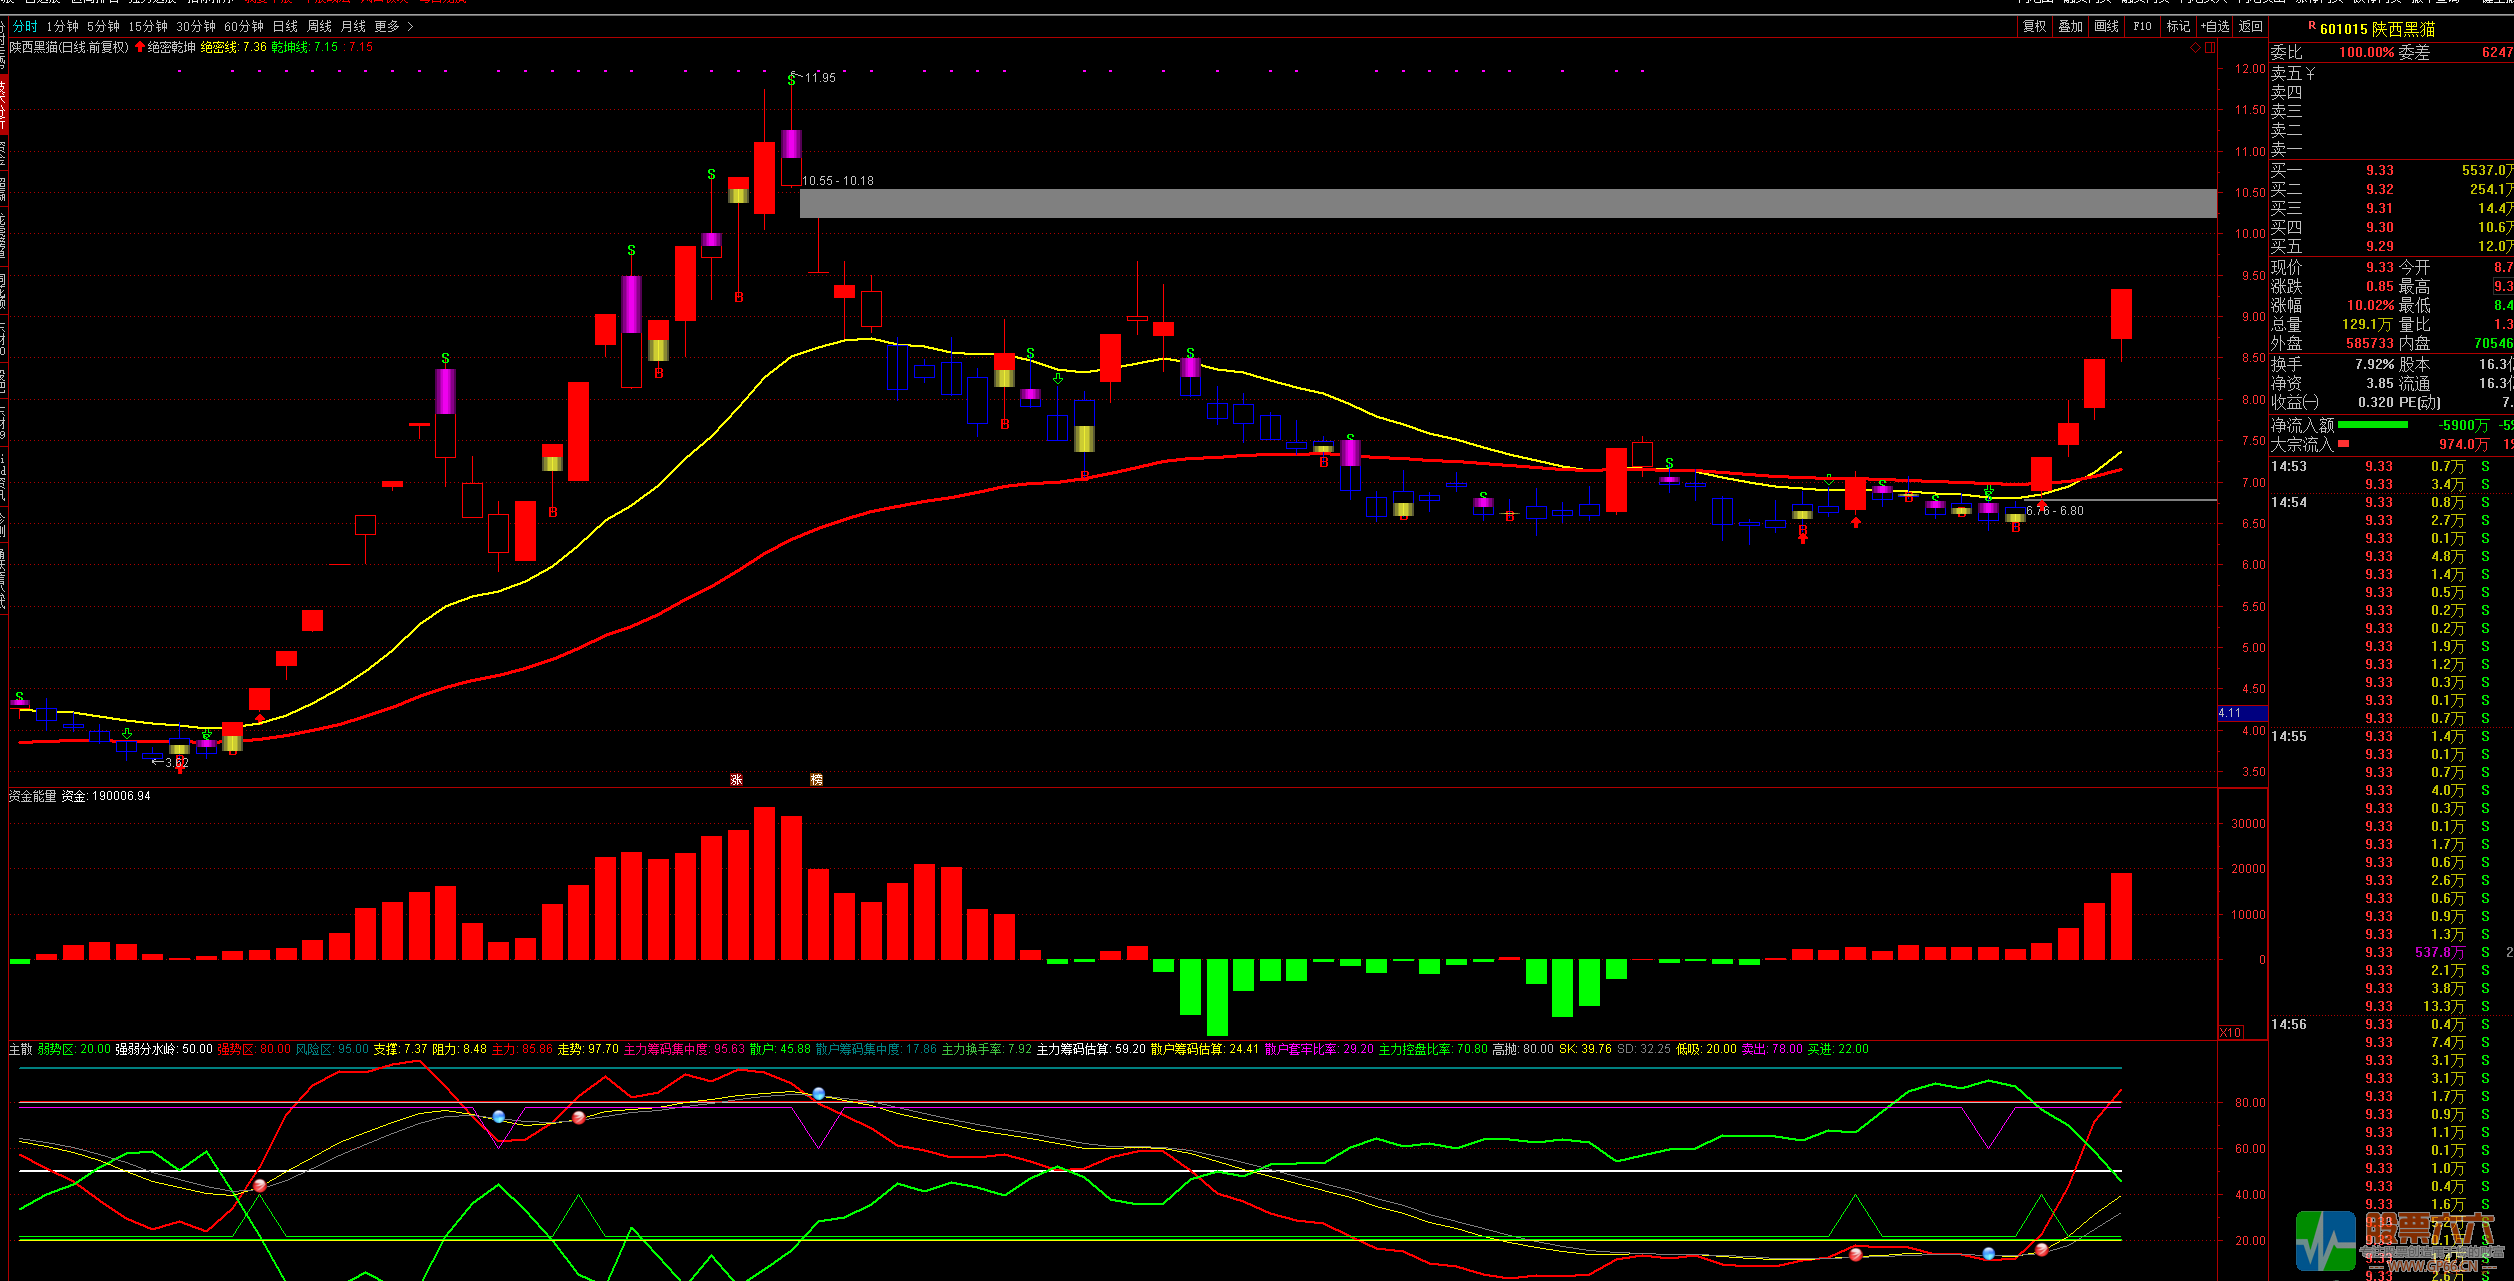The height and width of the screenshot is (1281, 2514).
Task: Click the 主散 indicator title
Action: 20,1049
